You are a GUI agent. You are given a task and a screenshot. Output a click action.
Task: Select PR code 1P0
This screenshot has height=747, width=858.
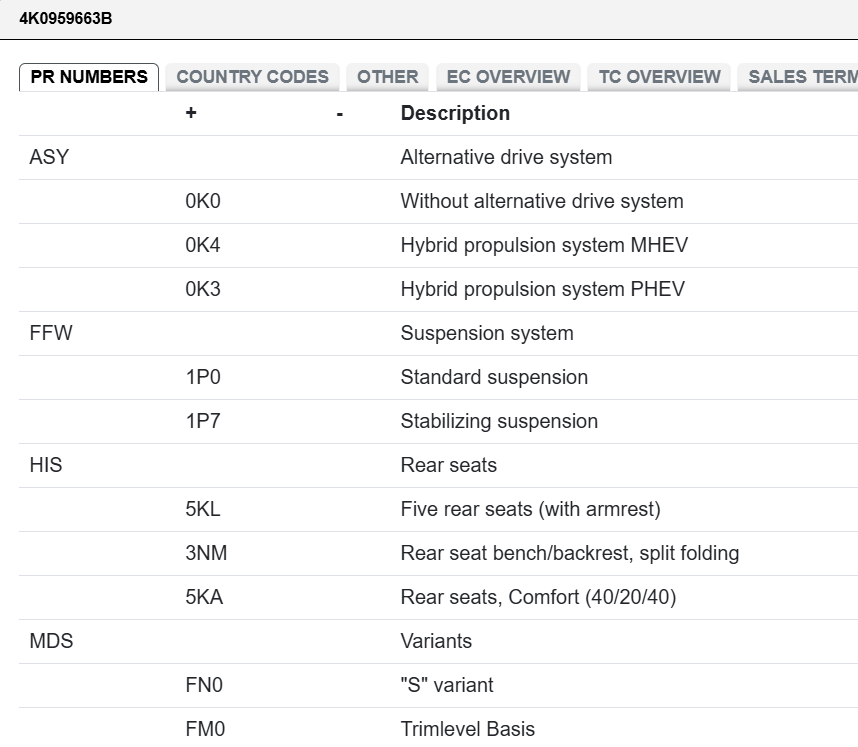click(202, 378)
